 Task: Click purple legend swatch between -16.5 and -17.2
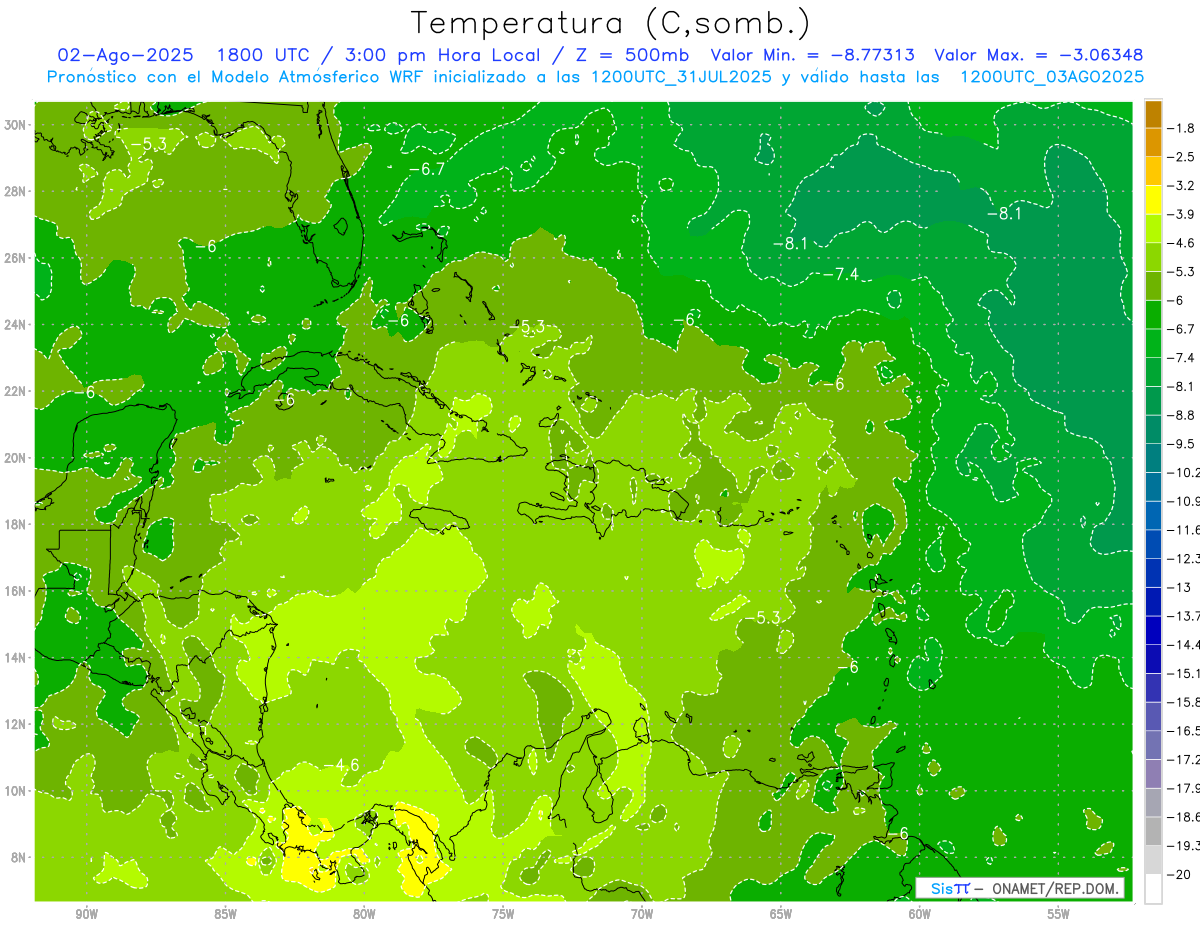[x=1153, y=745]
